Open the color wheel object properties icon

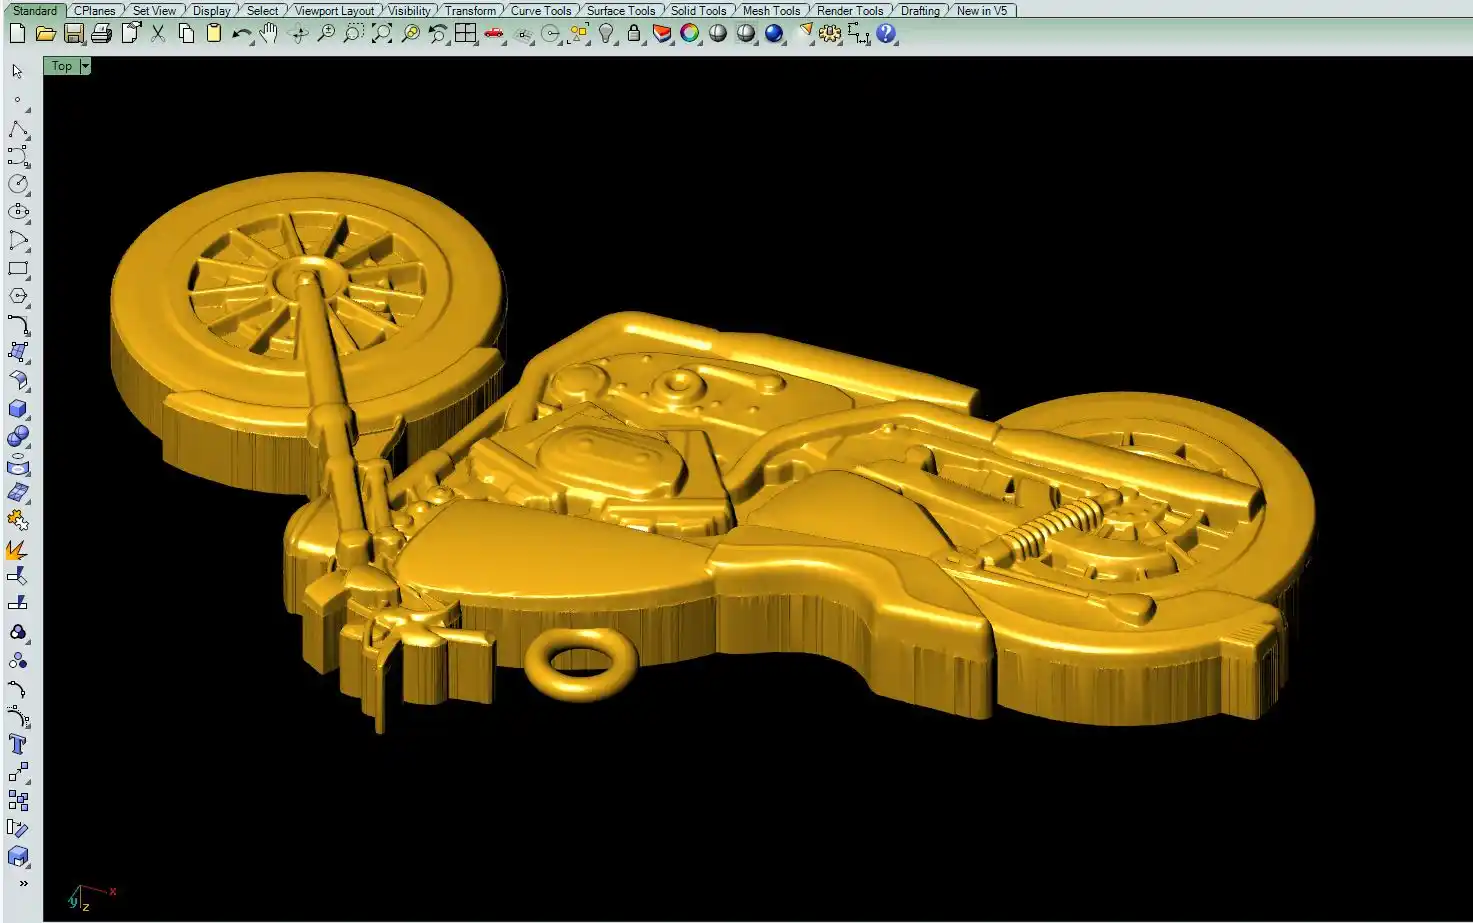[x=689, y=33]
